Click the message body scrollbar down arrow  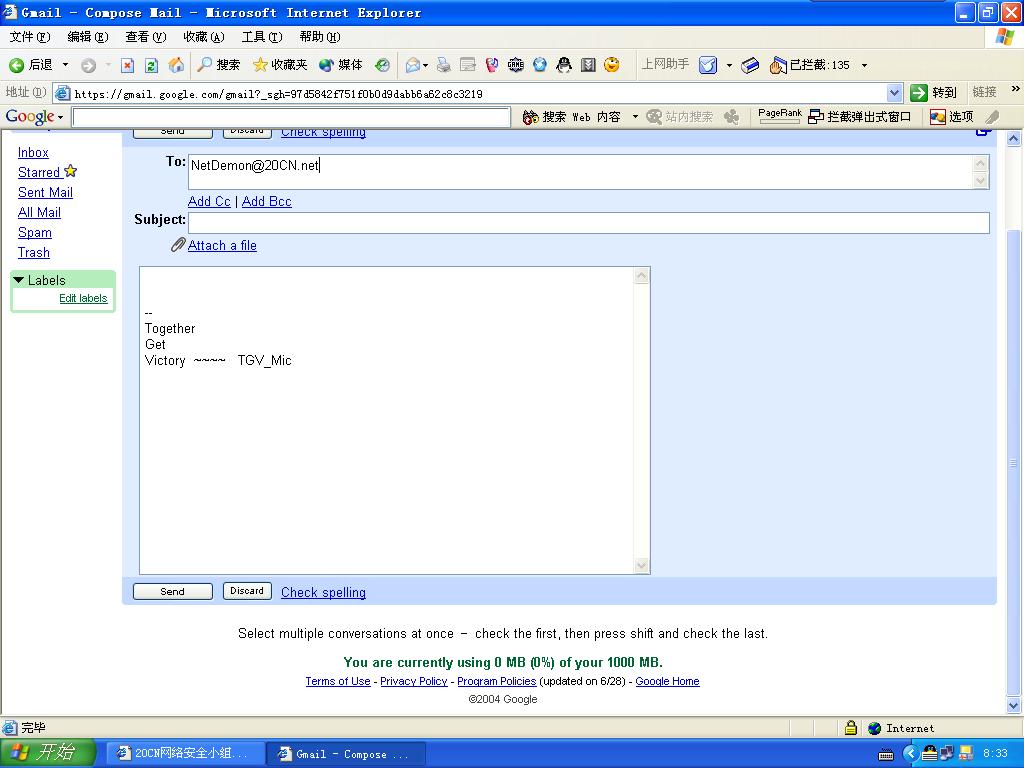641,566
